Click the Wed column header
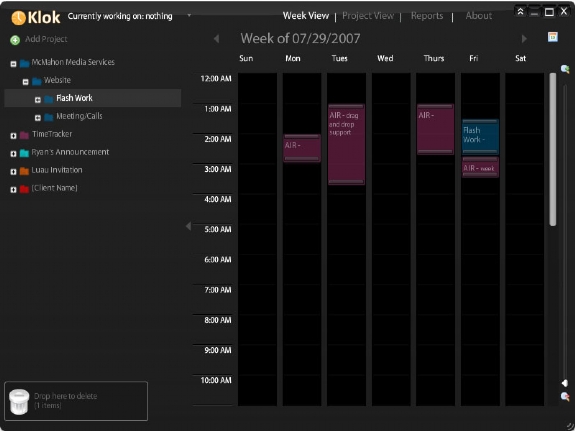The height and width of the screenshot is (431, 575). (x=385, y=58)
